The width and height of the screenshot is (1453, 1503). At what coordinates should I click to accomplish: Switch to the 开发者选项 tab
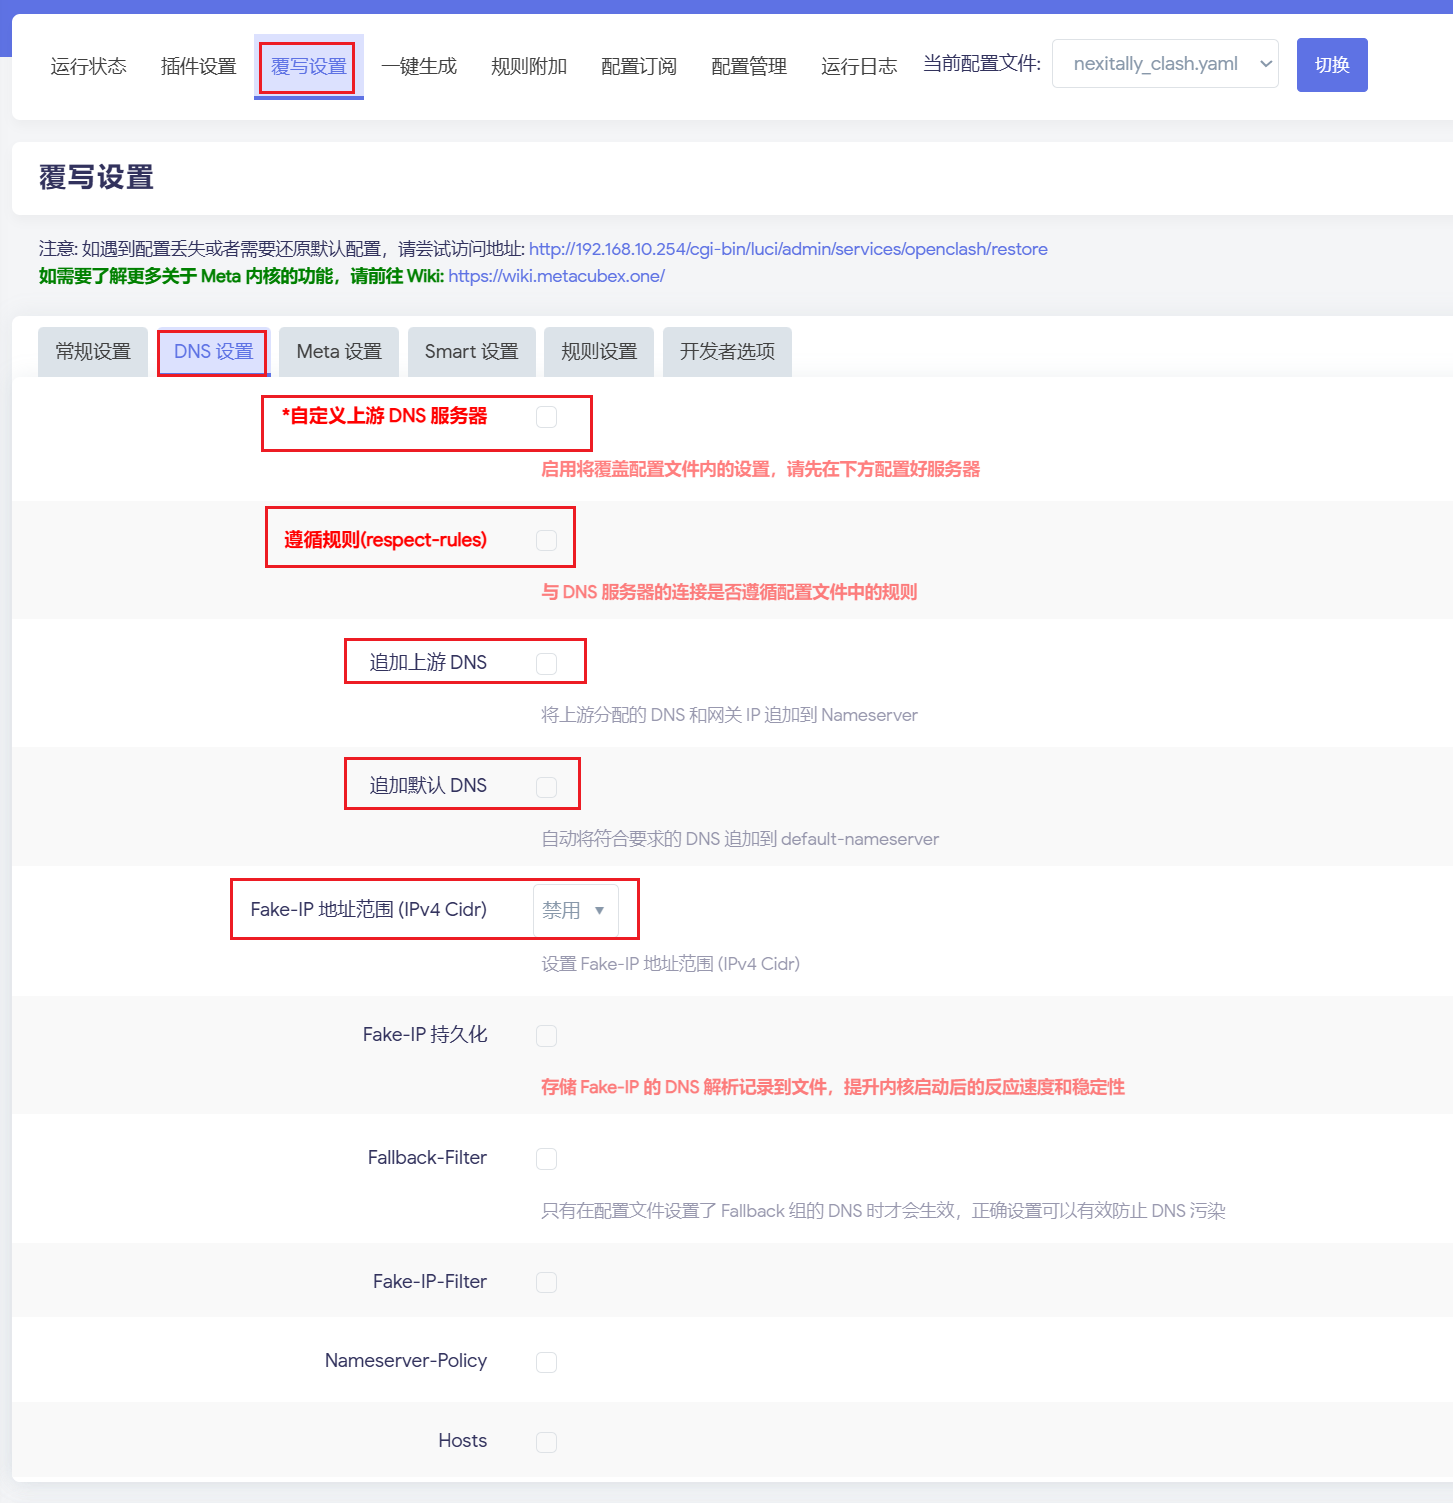[727, 352]
